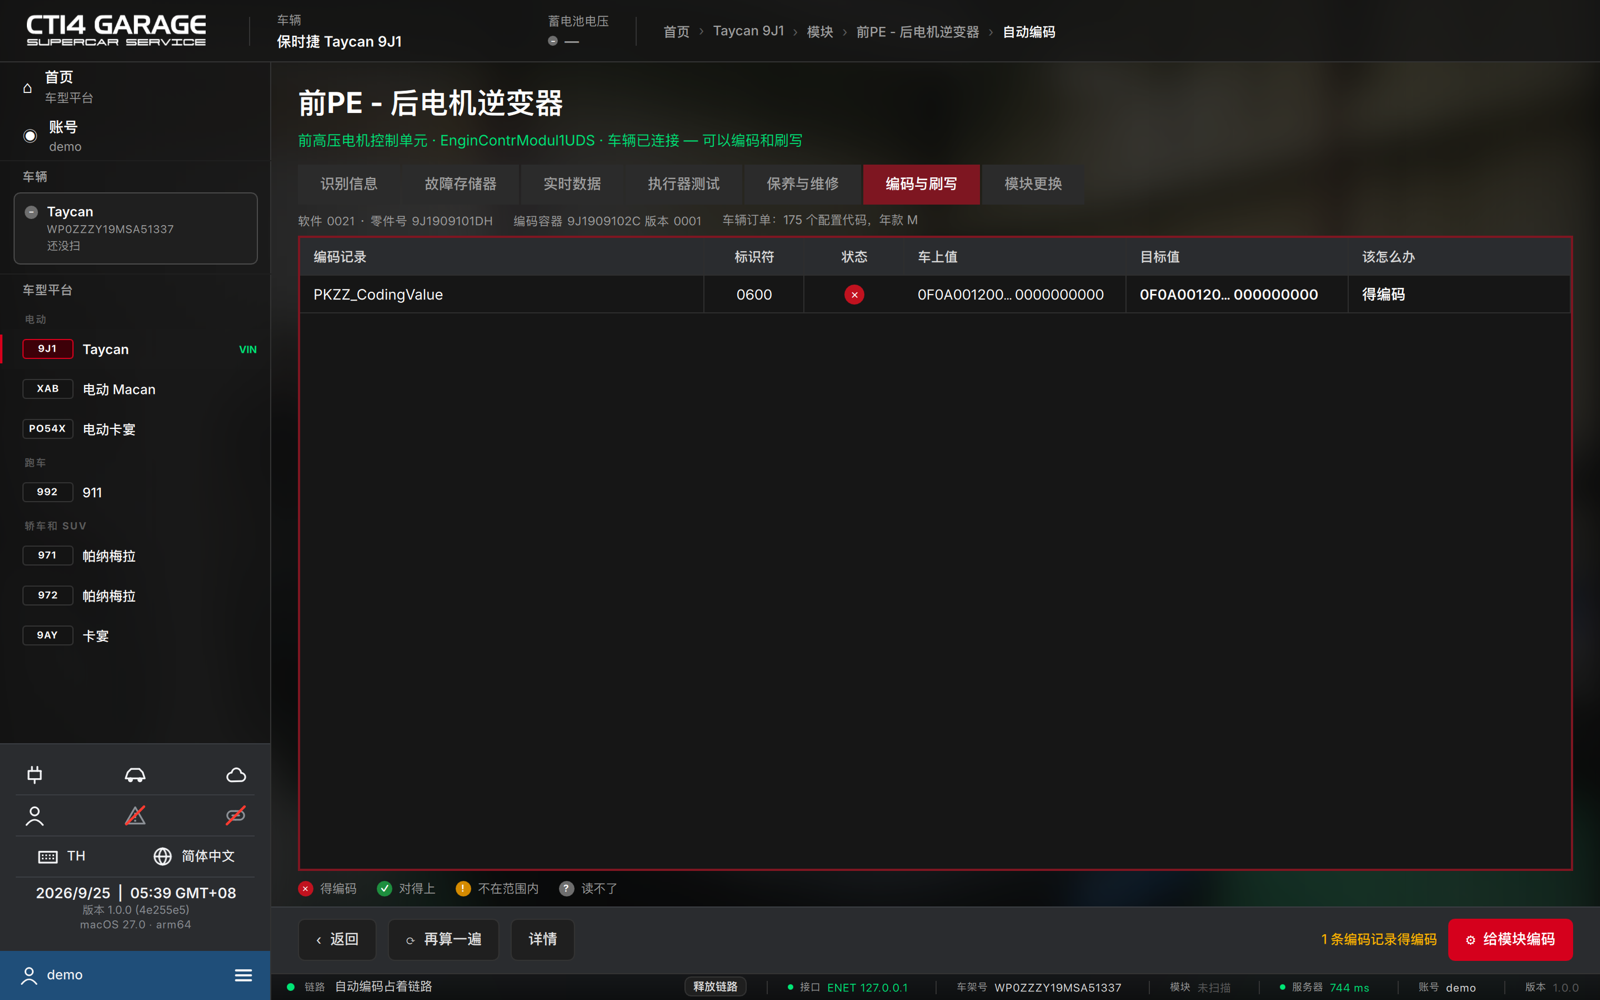
Task: Go to 模块 breadcrumb
Action: point(820,32)
